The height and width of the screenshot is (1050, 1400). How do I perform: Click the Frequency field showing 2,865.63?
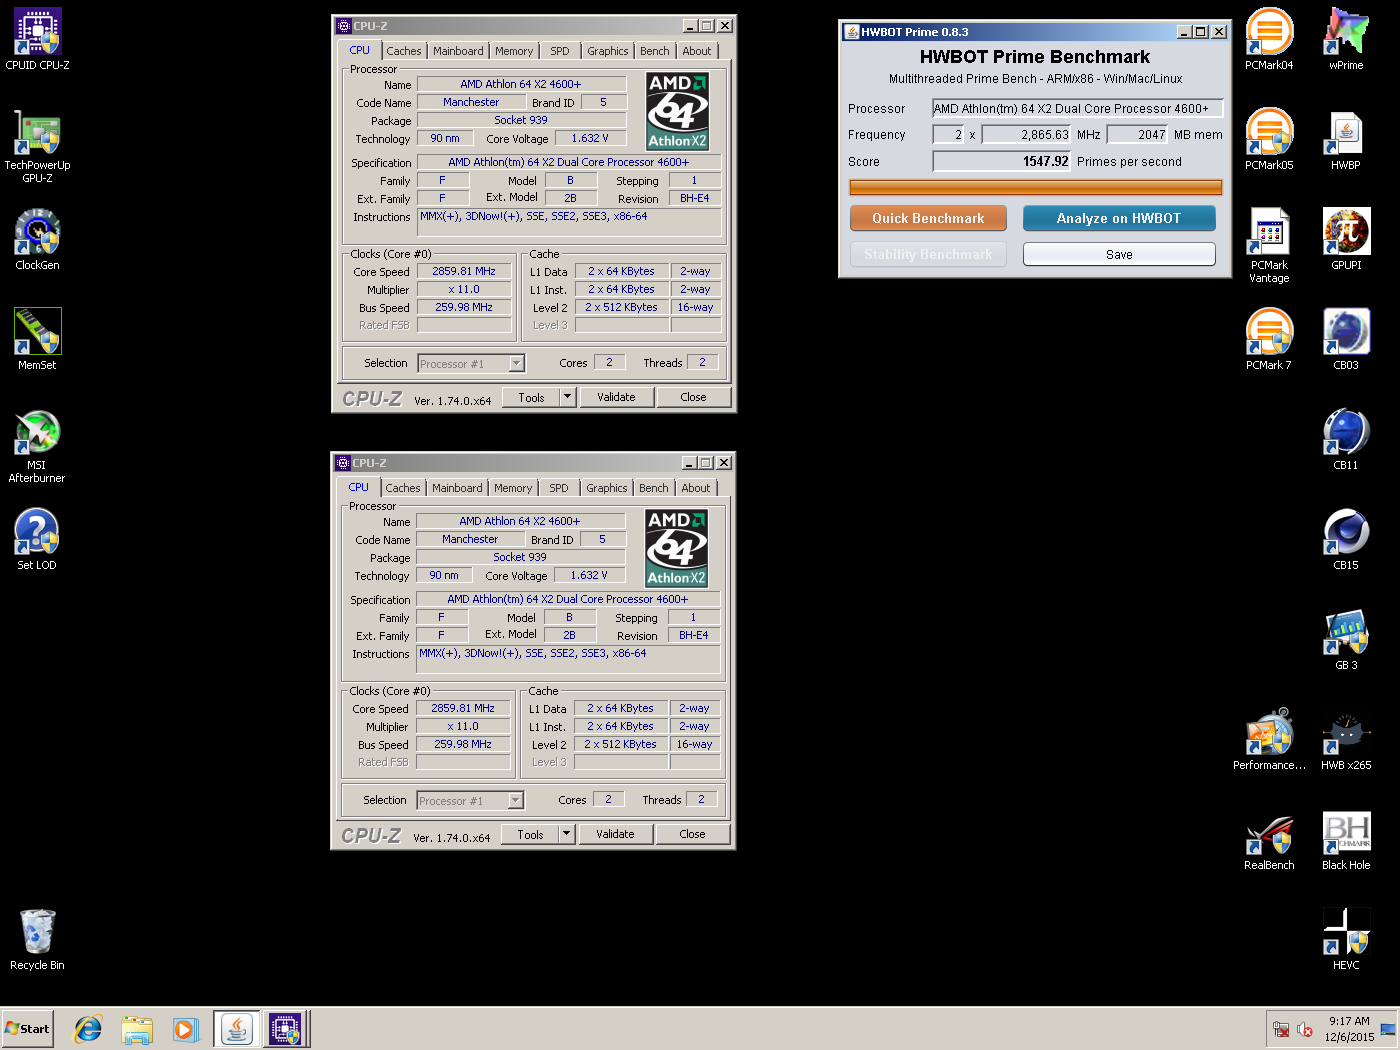pyautogui.click(x=1026, y=134)
